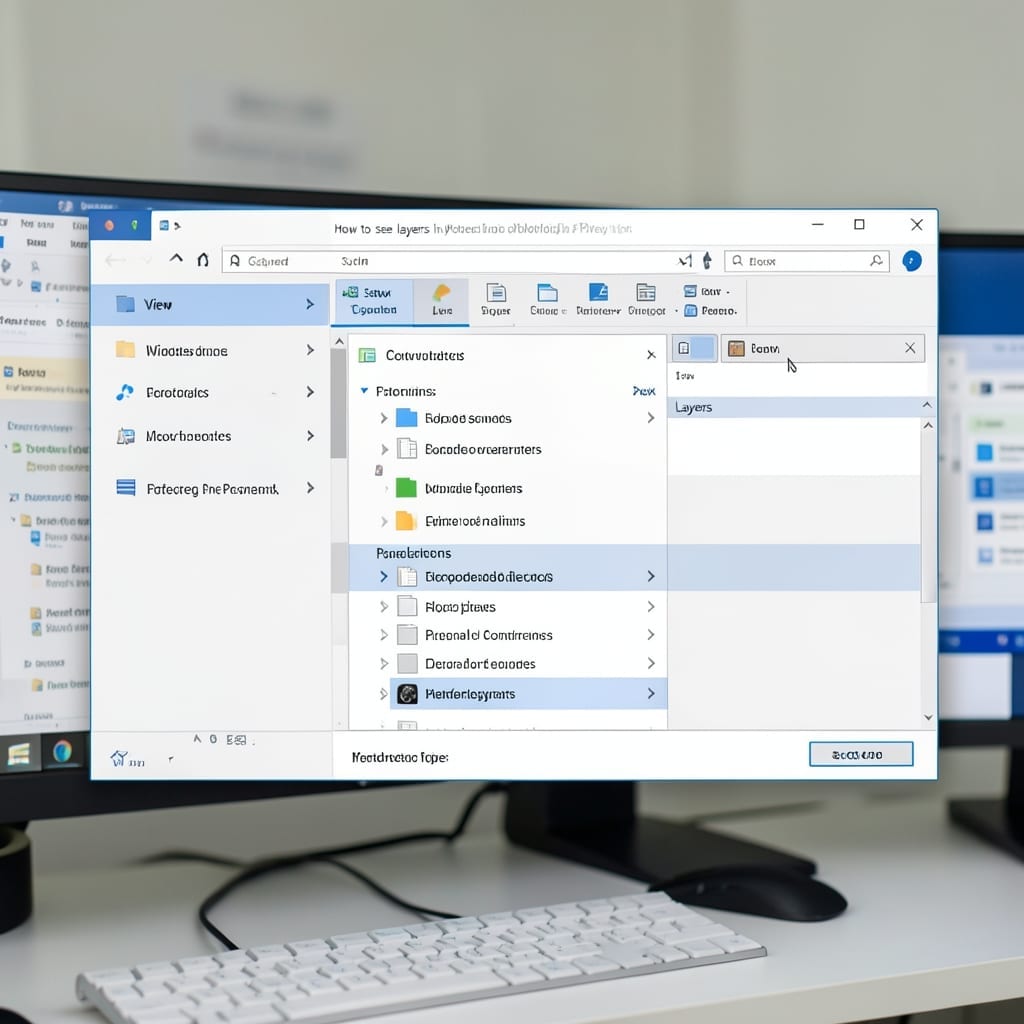This screenshot has width=1024, height=1024.
Task: Close the Eoom tab
Action: [910, 348]
